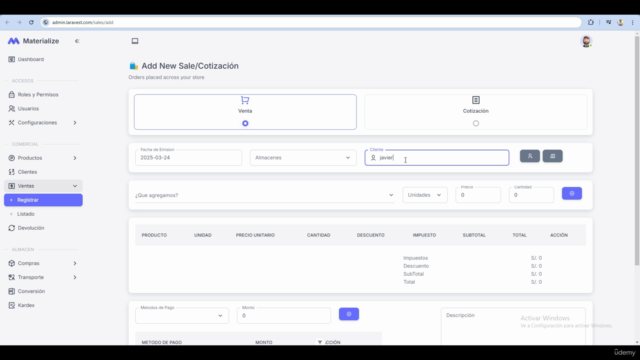Select the Registrar submenu item
The width and height of the screenshot is (640, 360).
[x=43, y=200]
